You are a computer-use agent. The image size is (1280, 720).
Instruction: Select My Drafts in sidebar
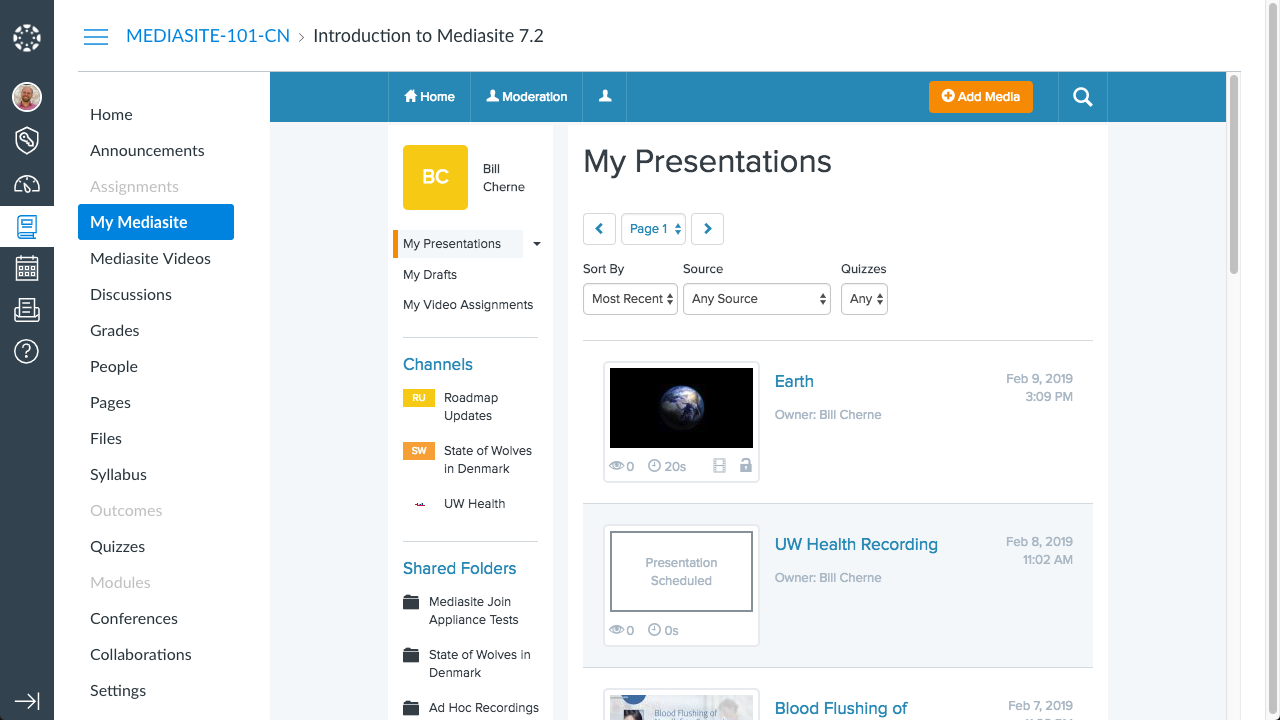[430, 275]
